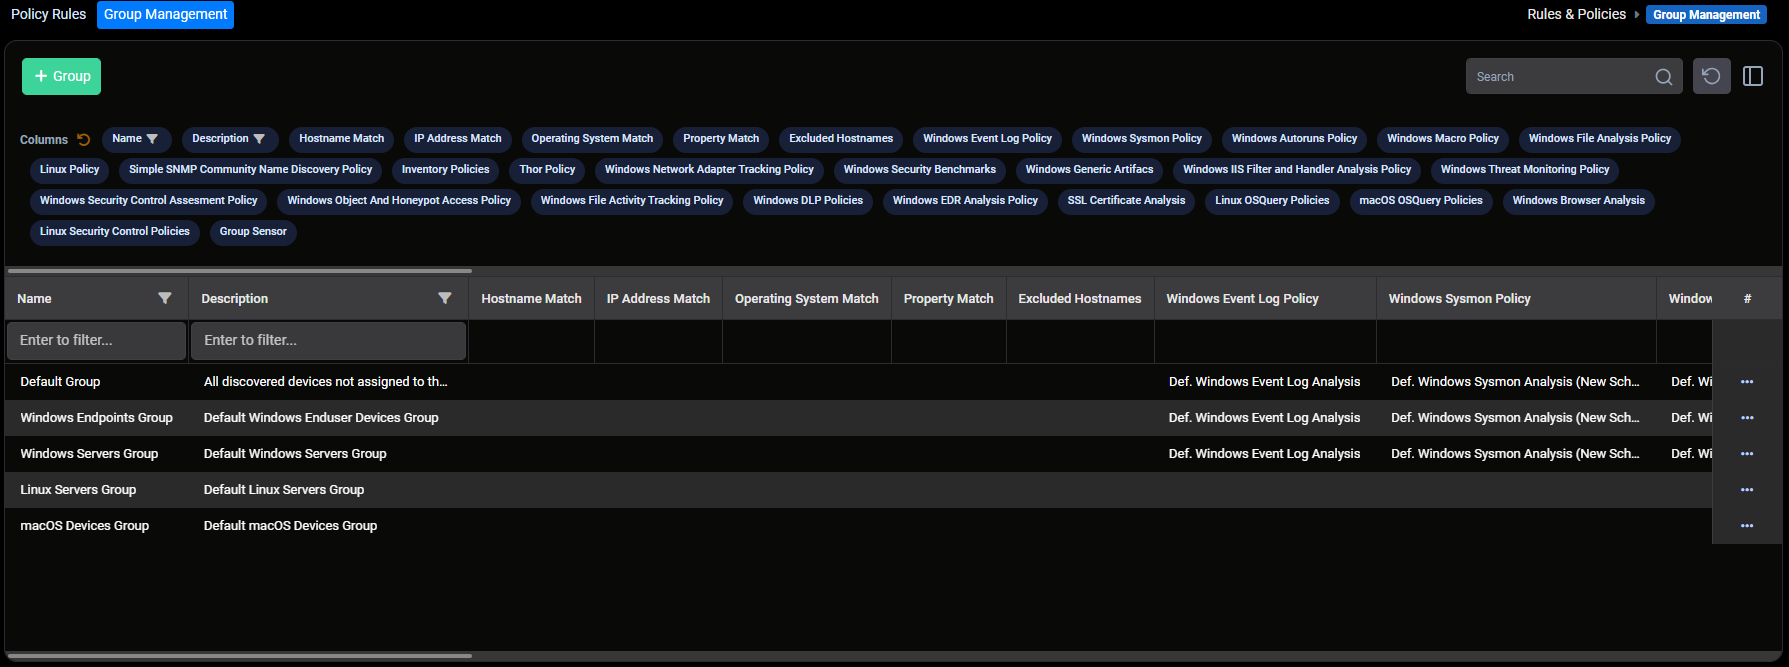Screen dimensions: 1789x667
Task: Toggle the Group Sensor column chip
Action: click(x=253, y=232)
